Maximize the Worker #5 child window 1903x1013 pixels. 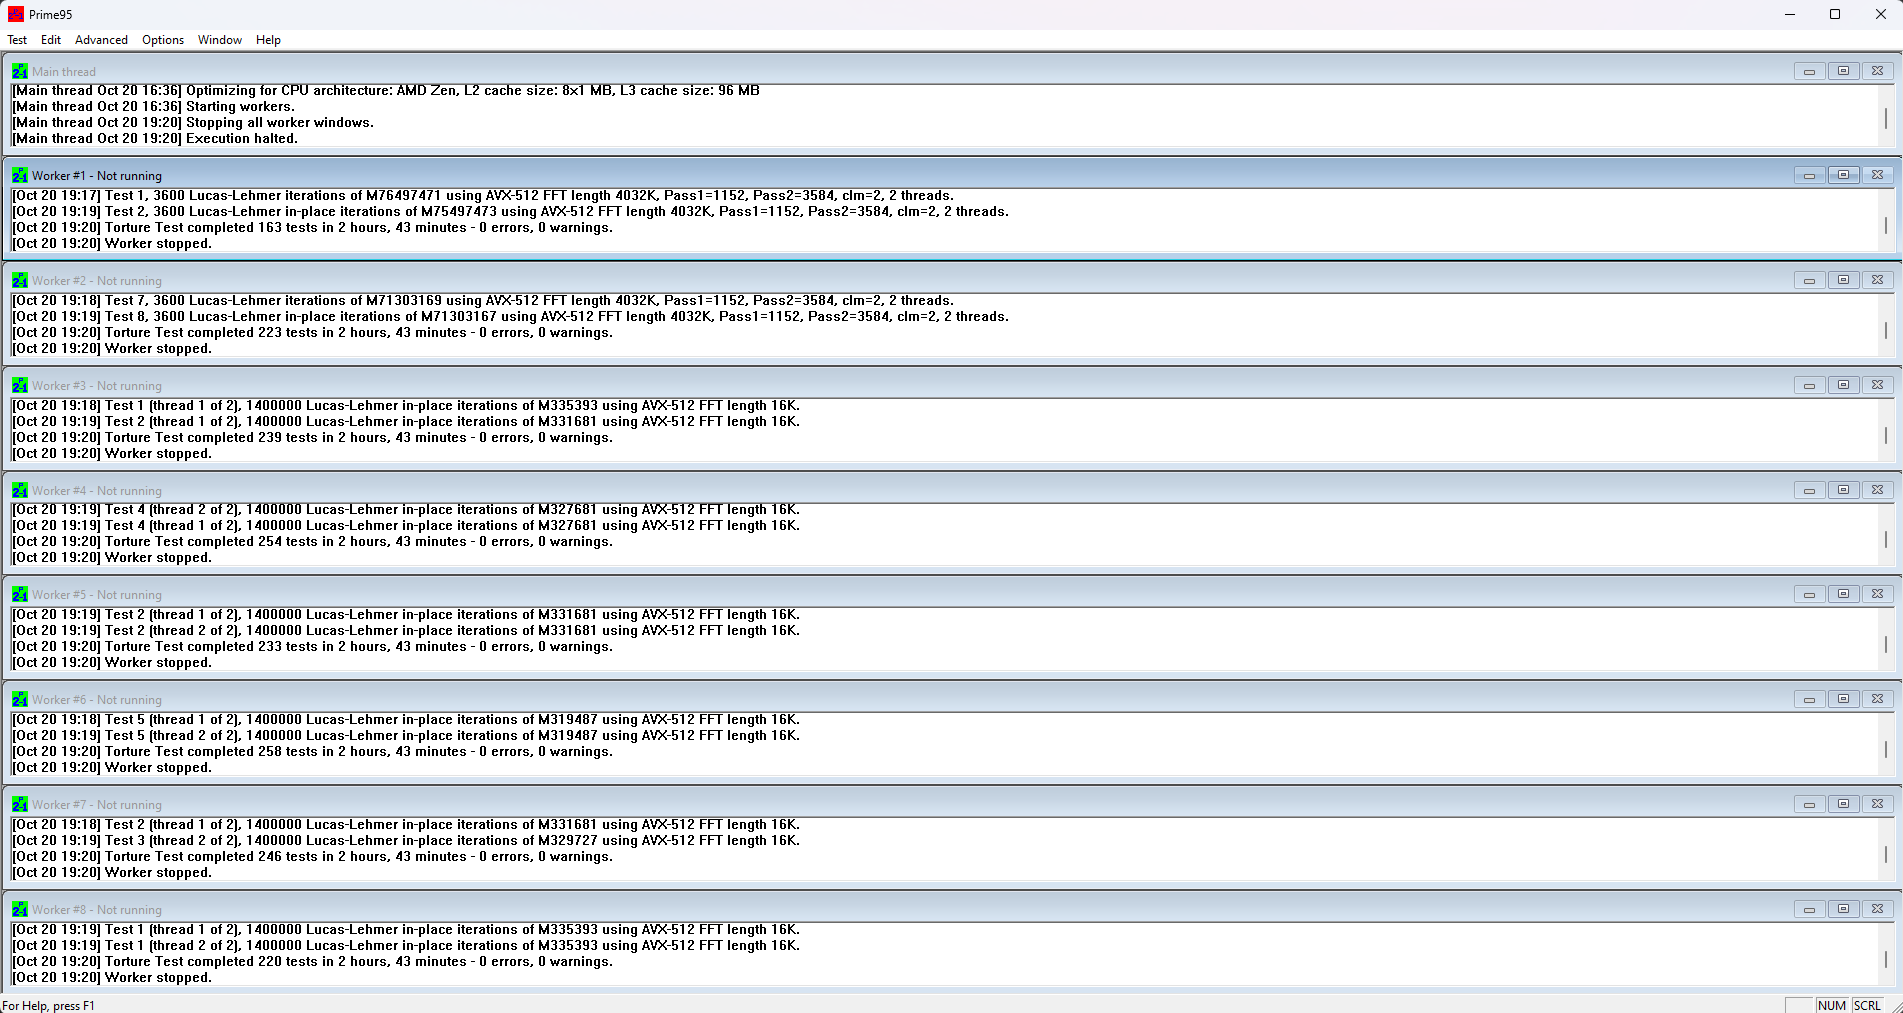pos(1843,594)
